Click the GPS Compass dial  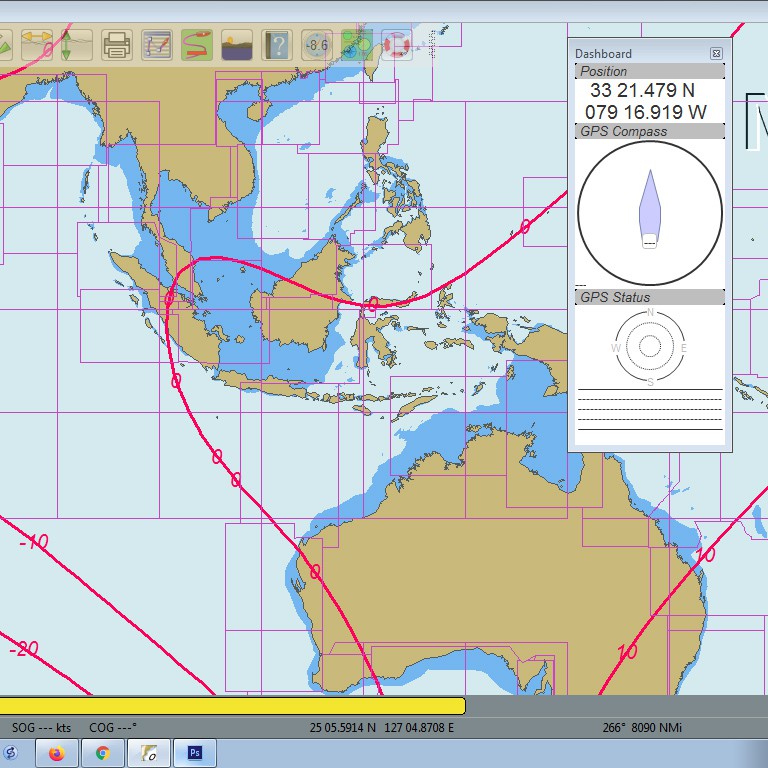pos(650,212)
